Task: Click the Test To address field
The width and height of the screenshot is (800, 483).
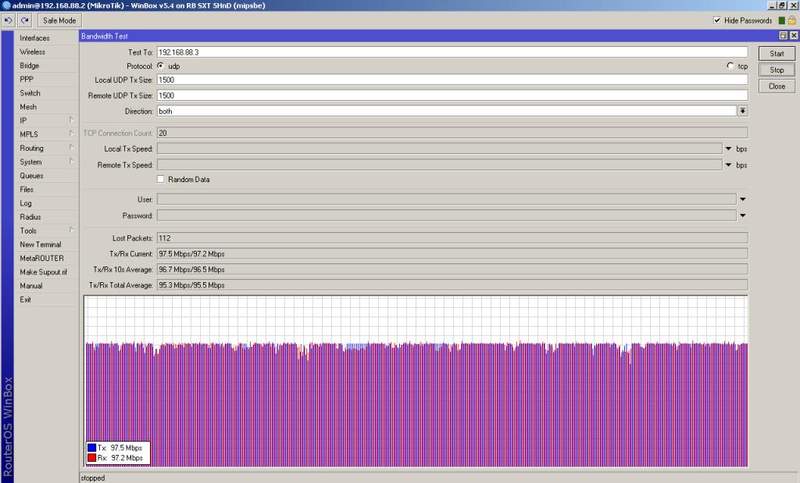Action: coord(452,52)
